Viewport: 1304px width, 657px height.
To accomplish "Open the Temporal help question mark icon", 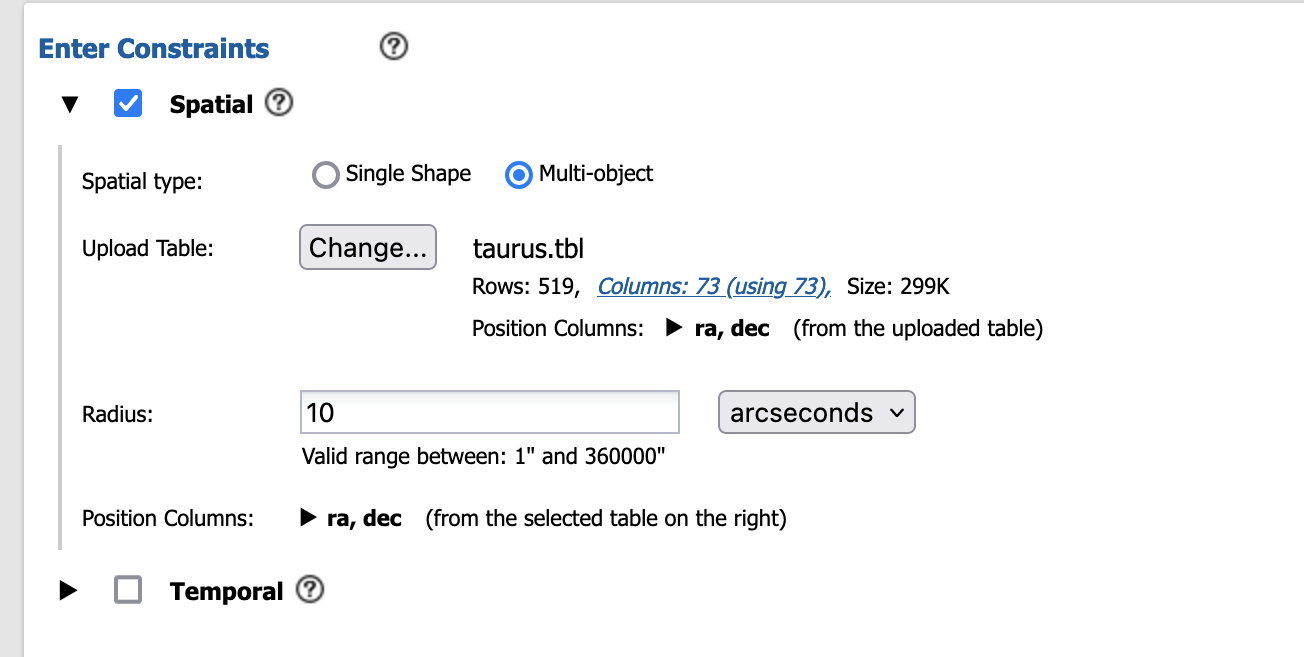I will click(x=310, y=590).
